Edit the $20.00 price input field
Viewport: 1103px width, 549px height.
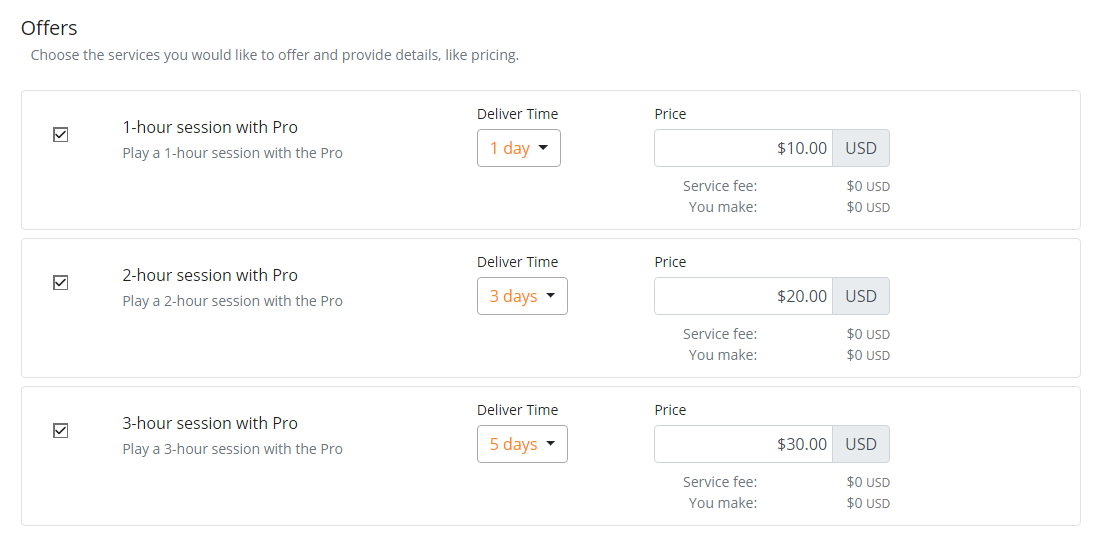(743, 296)
